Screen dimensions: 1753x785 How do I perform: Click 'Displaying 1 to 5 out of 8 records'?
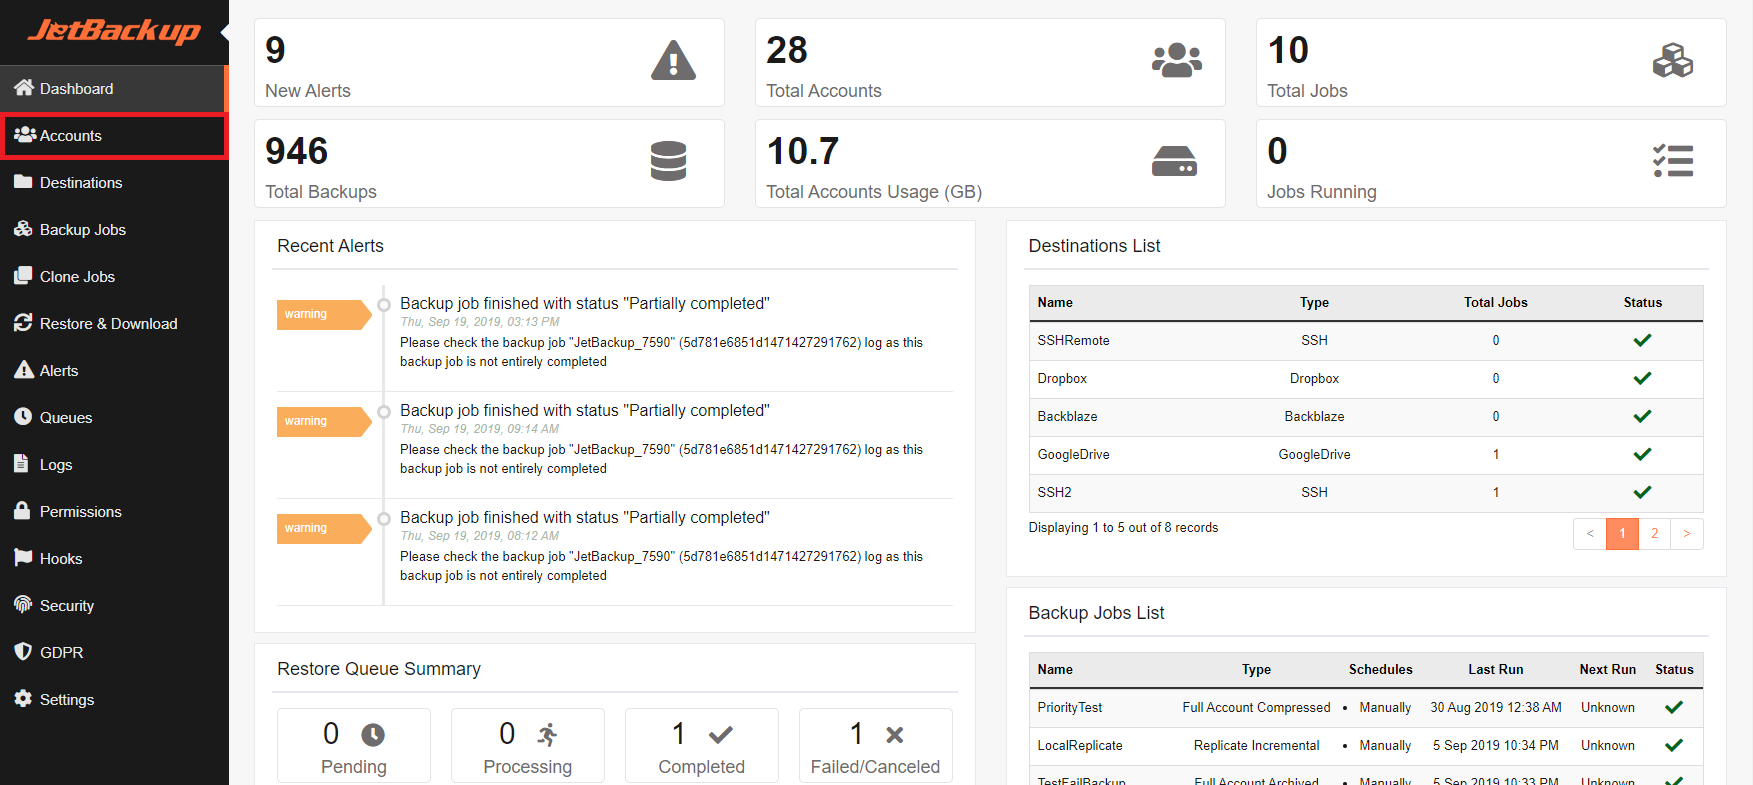(x=1123, y=527)
